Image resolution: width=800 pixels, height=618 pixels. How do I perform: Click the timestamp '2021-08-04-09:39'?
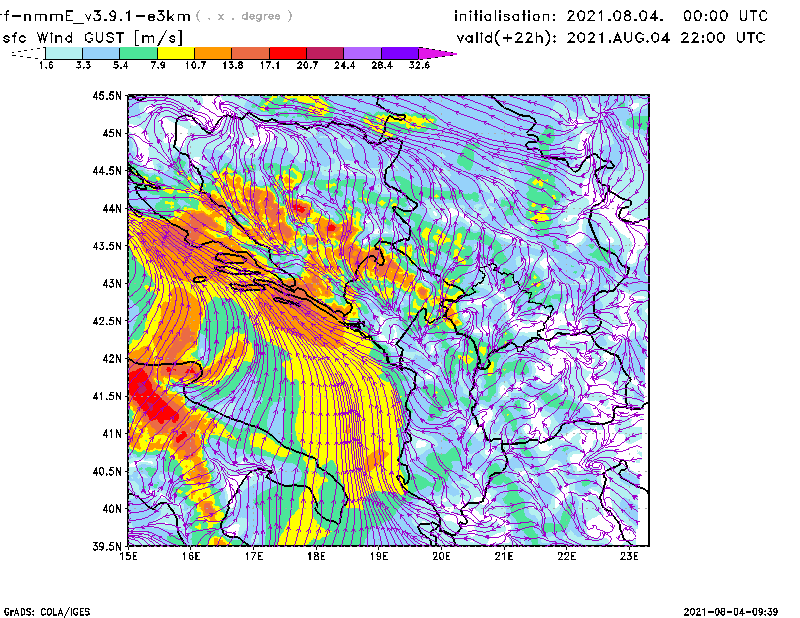tap(731, 612)
